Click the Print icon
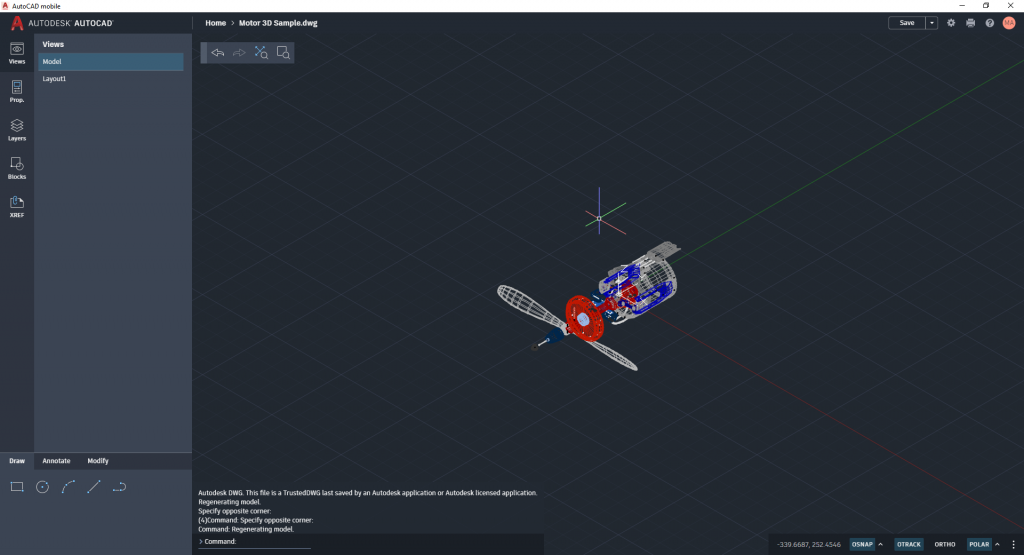This screenshot has width=1024, height=555. pyautogui.click(x=970, y=23)
